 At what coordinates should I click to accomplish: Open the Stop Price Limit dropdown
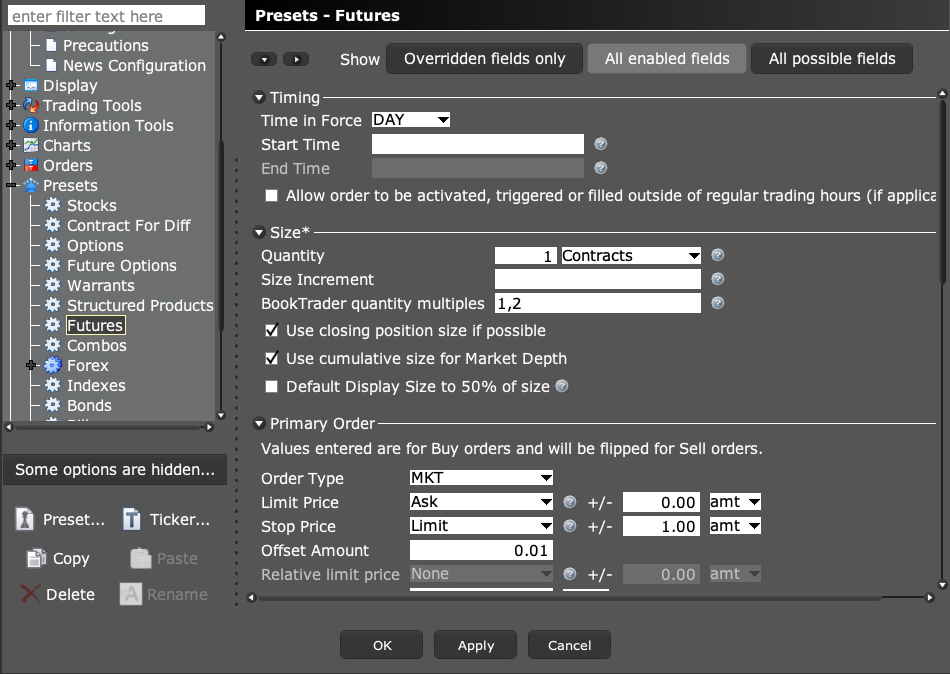(x=481, y=526)
